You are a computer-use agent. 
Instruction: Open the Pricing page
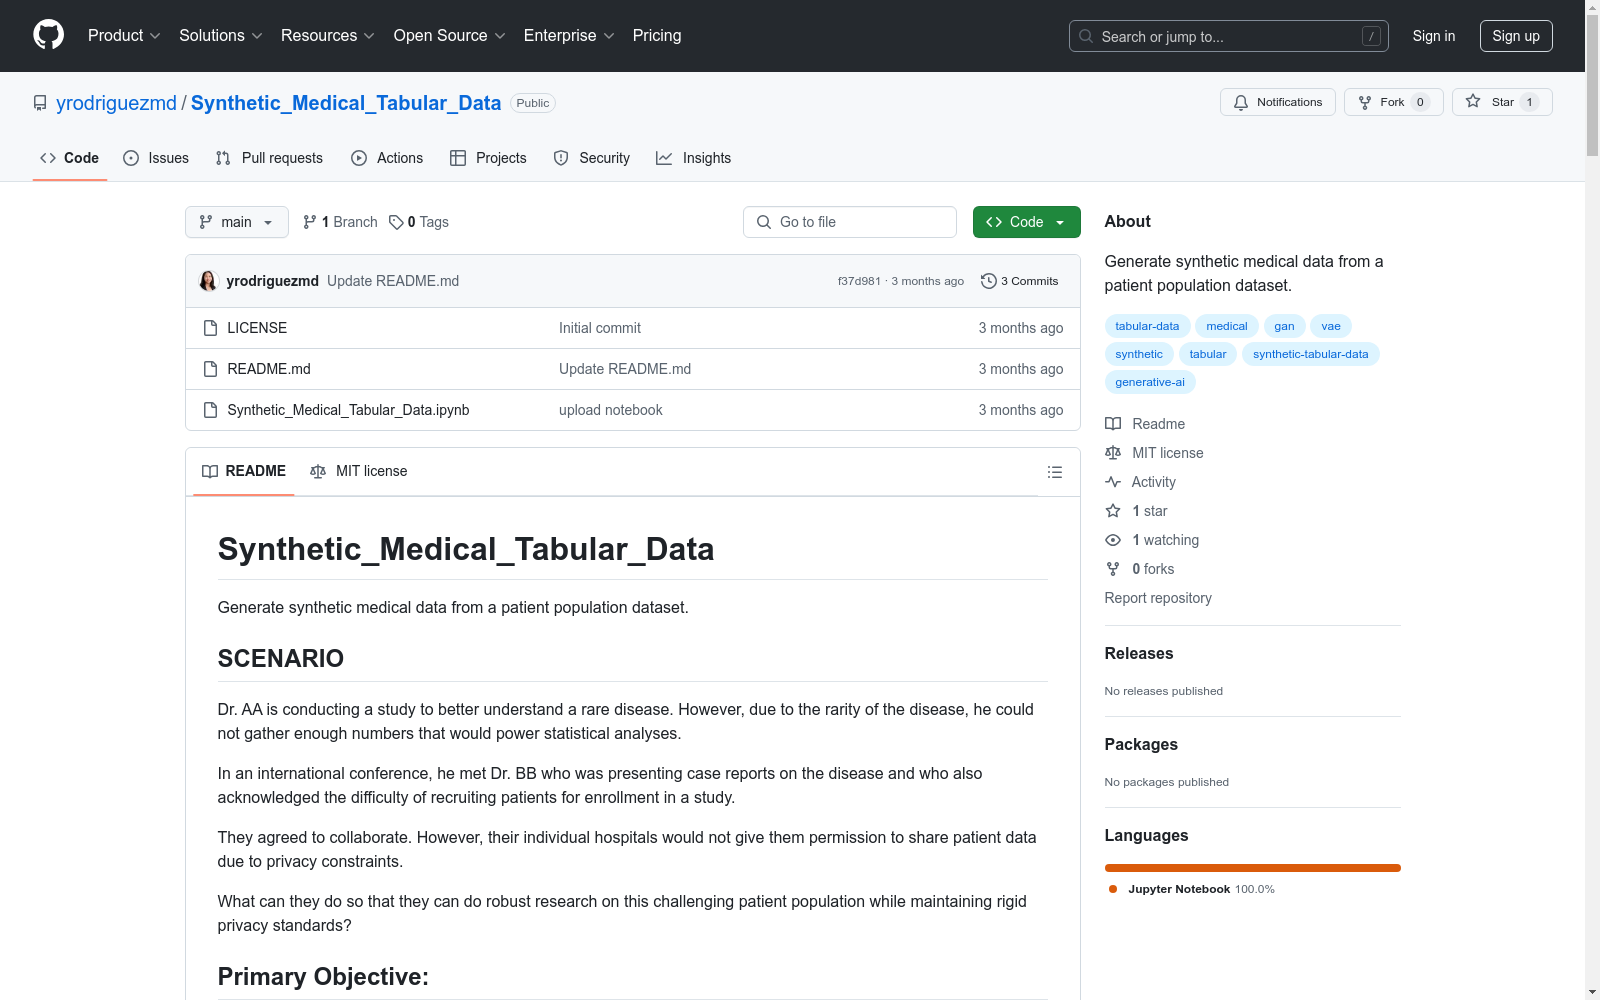click(x=657, y=36)
